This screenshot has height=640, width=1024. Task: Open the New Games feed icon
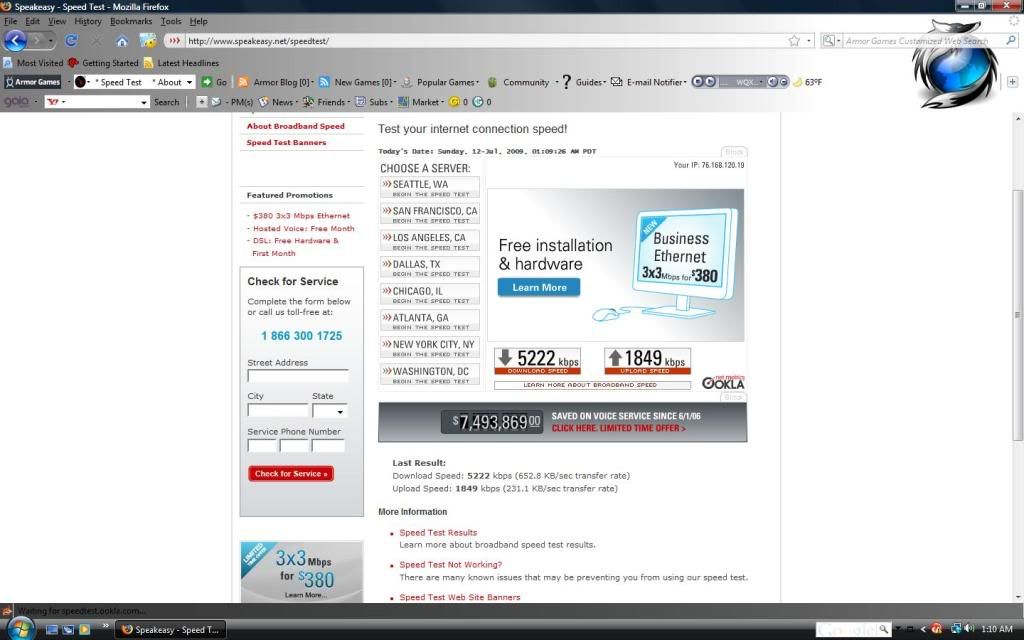point(324,82)
